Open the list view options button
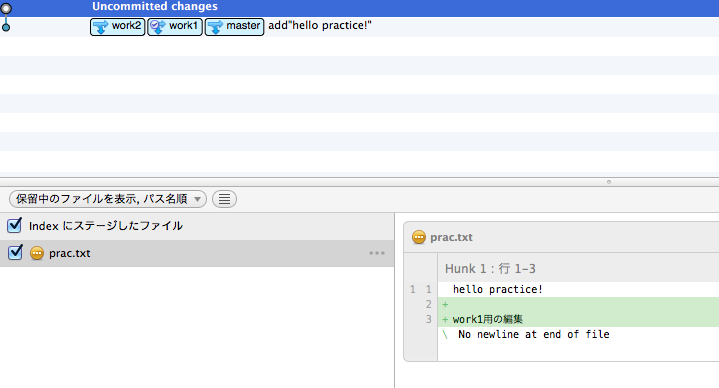This screenshot has height=388, width=719. point(224,199)
